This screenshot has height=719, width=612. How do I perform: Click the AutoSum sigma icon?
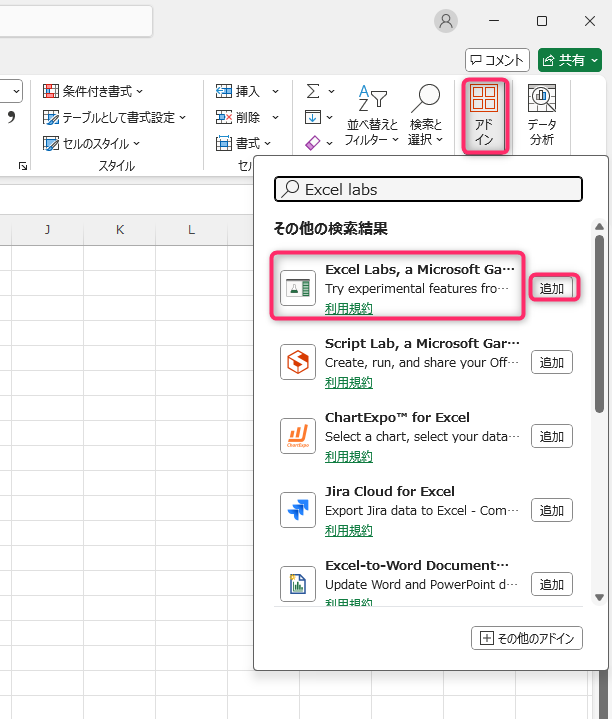point(314,91)
